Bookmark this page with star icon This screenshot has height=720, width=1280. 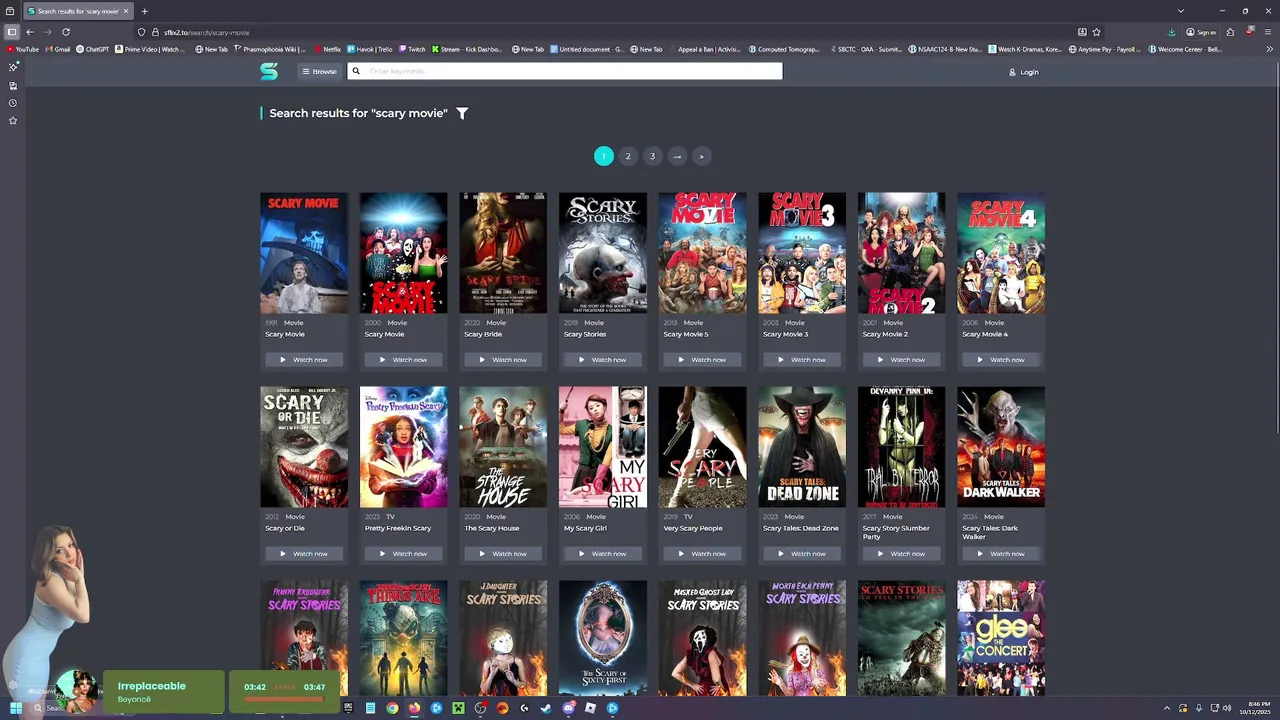pos(1096,32)
